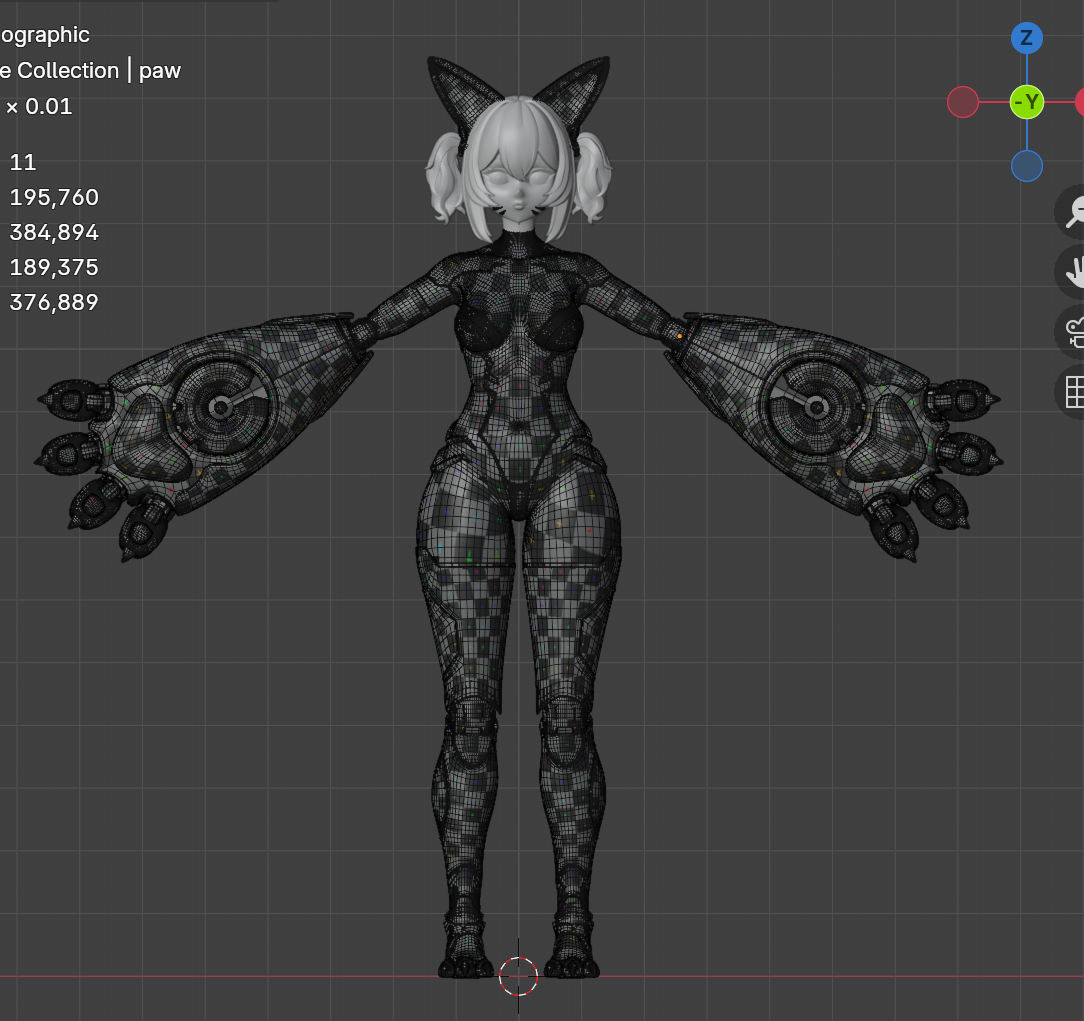The image size is (1084, 1021).
Task: Click the 'paw' object name in overlay text
Action: pos(160,71)
